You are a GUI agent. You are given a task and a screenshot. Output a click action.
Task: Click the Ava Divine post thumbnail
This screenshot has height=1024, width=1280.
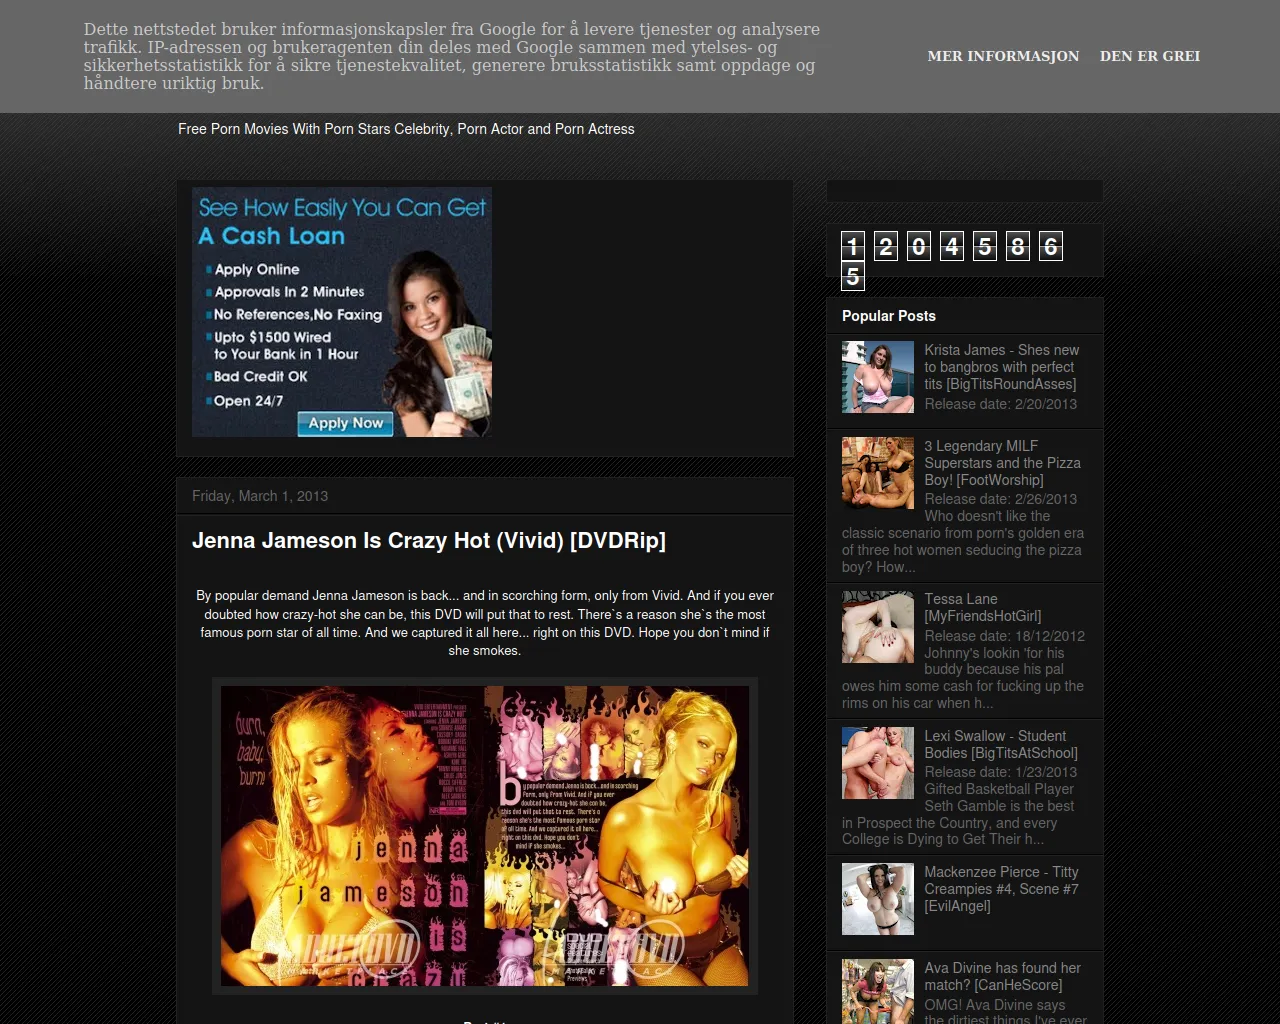[878, 992]
